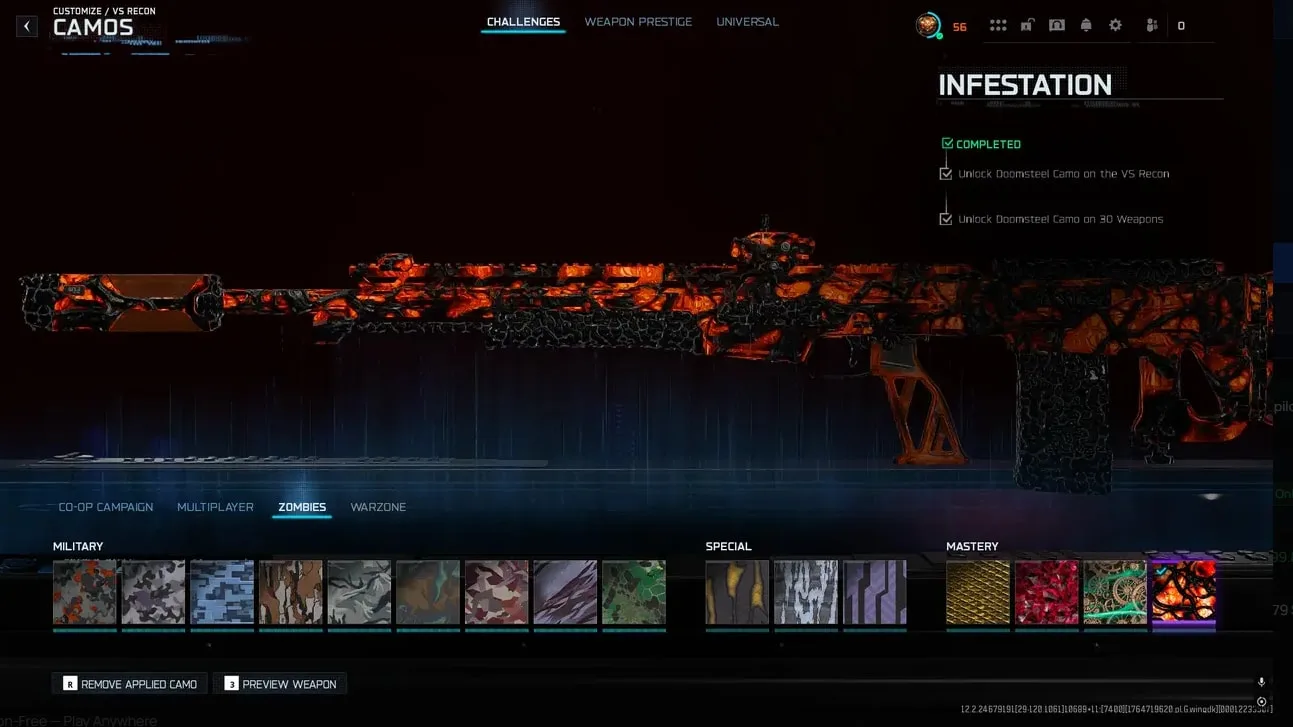This screenshot has height=727, width=1293.
Task: Select the blue digital pixel camo
Action: pyautogui.click(x=222, y=592)
